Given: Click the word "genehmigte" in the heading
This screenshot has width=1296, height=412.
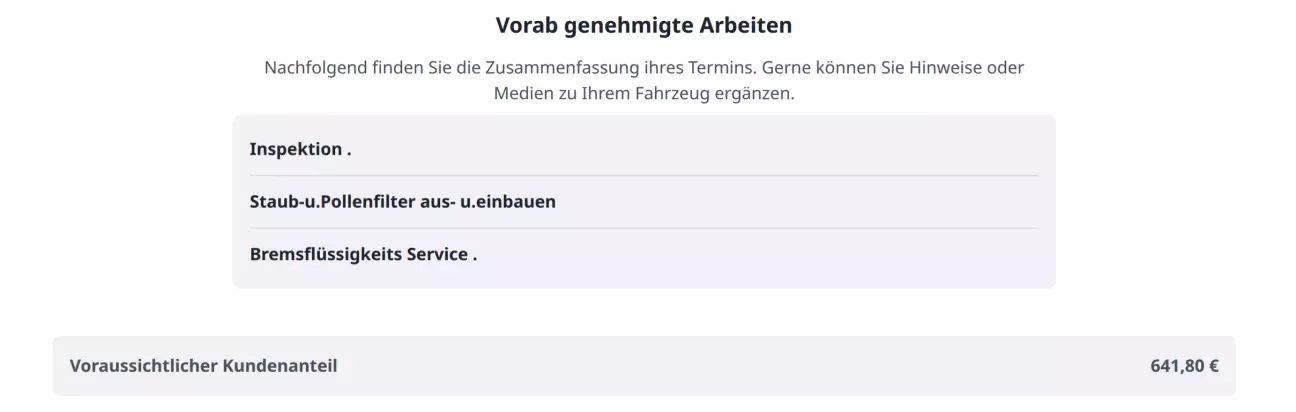Looking at the screenshot, I should [x=629, y=25].
